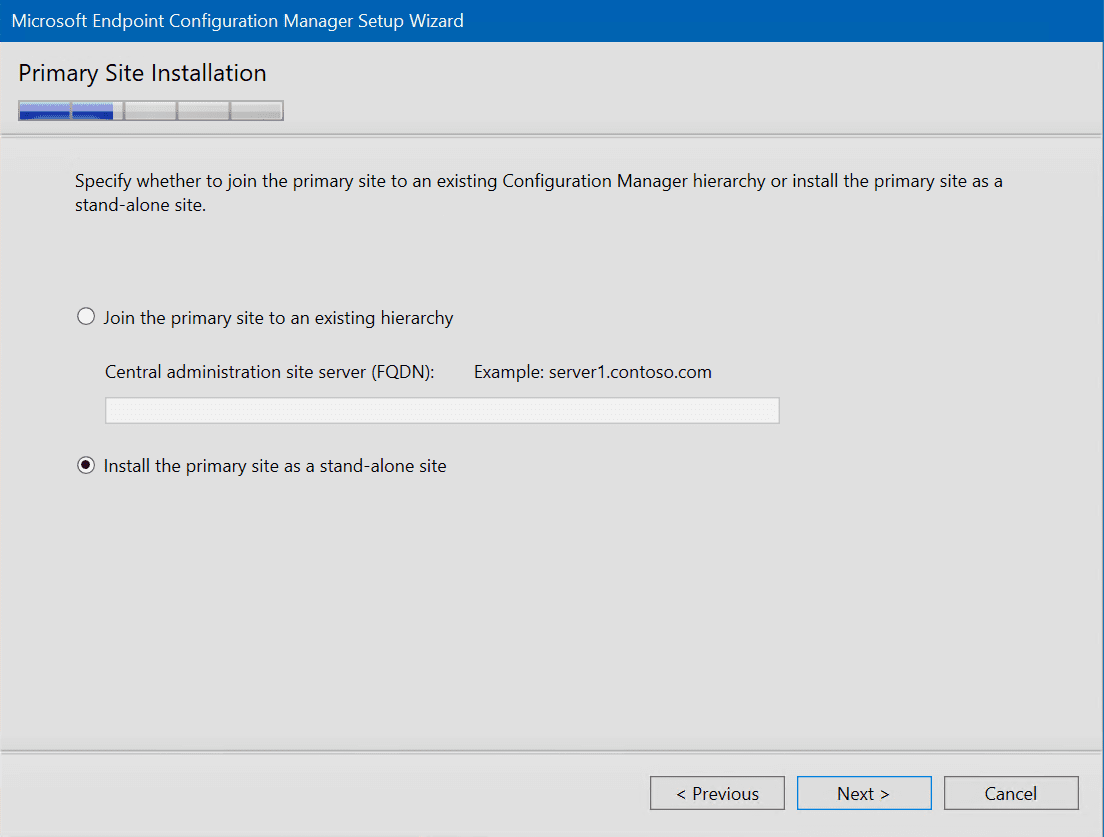Click the Primary Site Installation heading

(x=143, y=73)
